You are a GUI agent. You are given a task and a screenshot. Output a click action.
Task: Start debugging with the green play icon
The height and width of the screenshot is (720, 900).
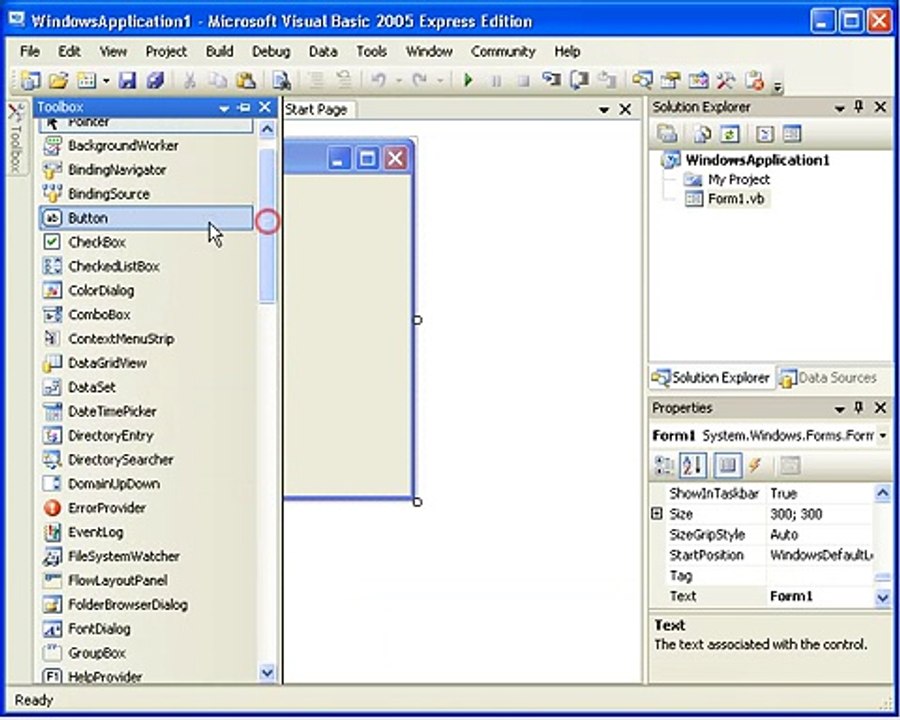(468, 80)
